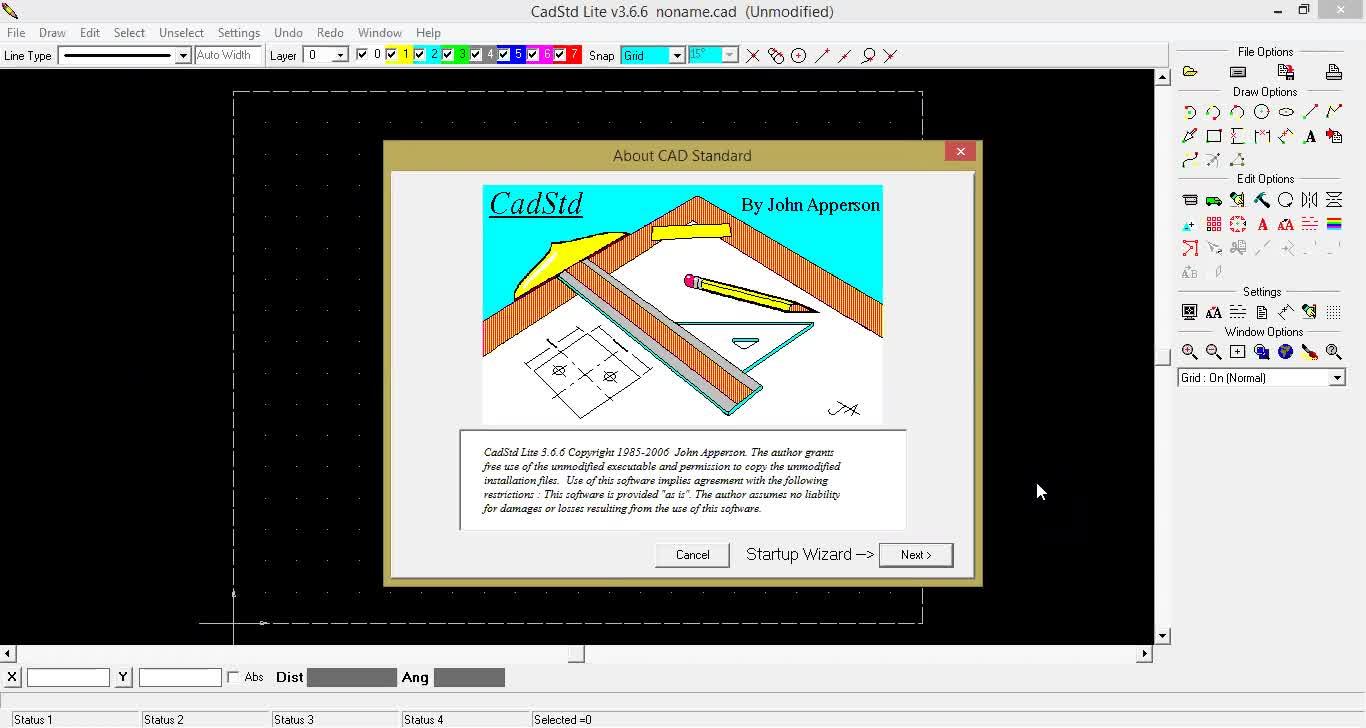Viewport: 1366px width, 728px height.
Task: Toggle the red layer 7 checkbox
Action: coord(560,55)
